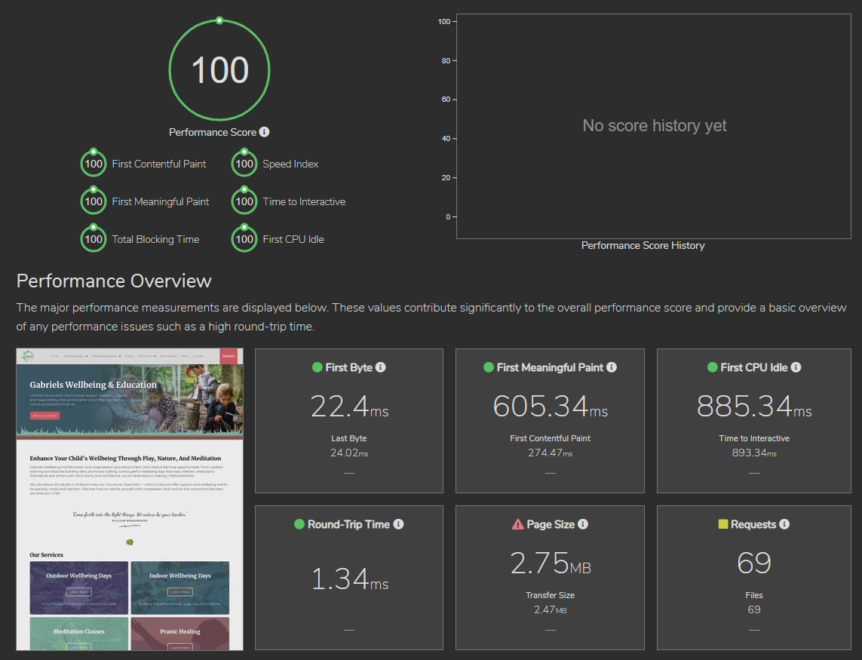This screenshot has height=660, width=862.
Task: Click the 885.34ms First CPU Idle value
Action: (754, 407)
